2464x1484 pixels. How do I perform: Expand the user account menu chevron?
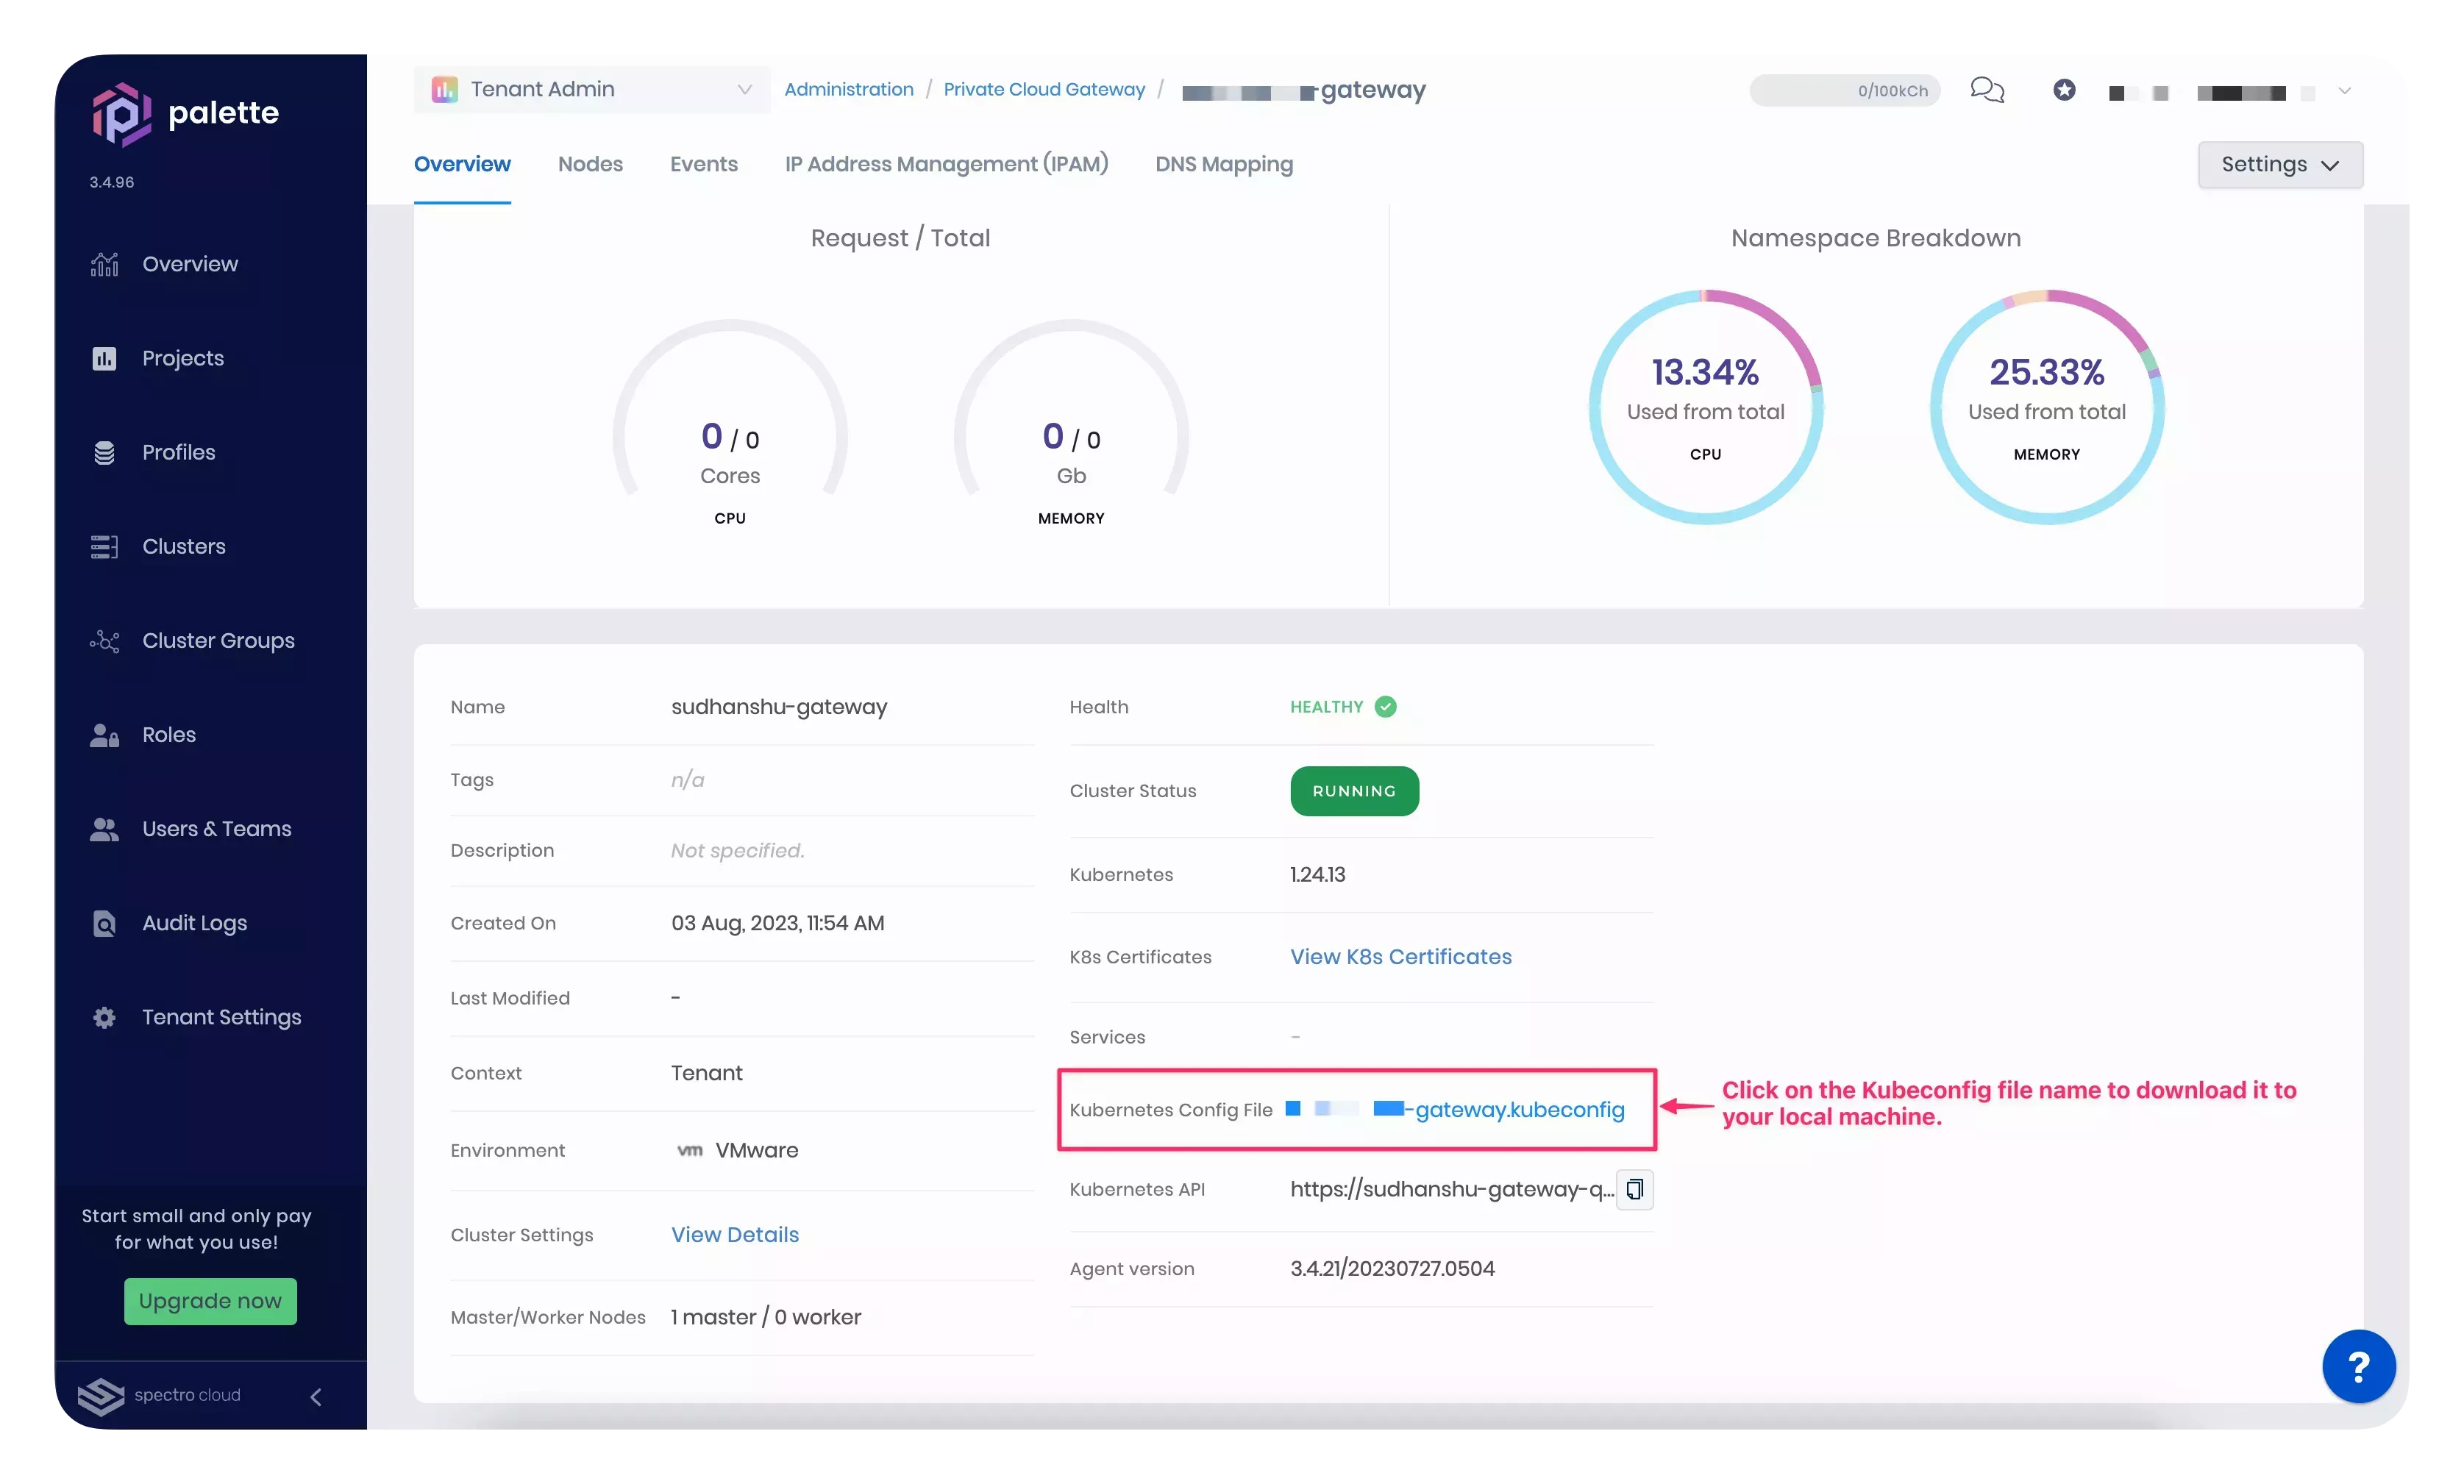point(2344,91)
